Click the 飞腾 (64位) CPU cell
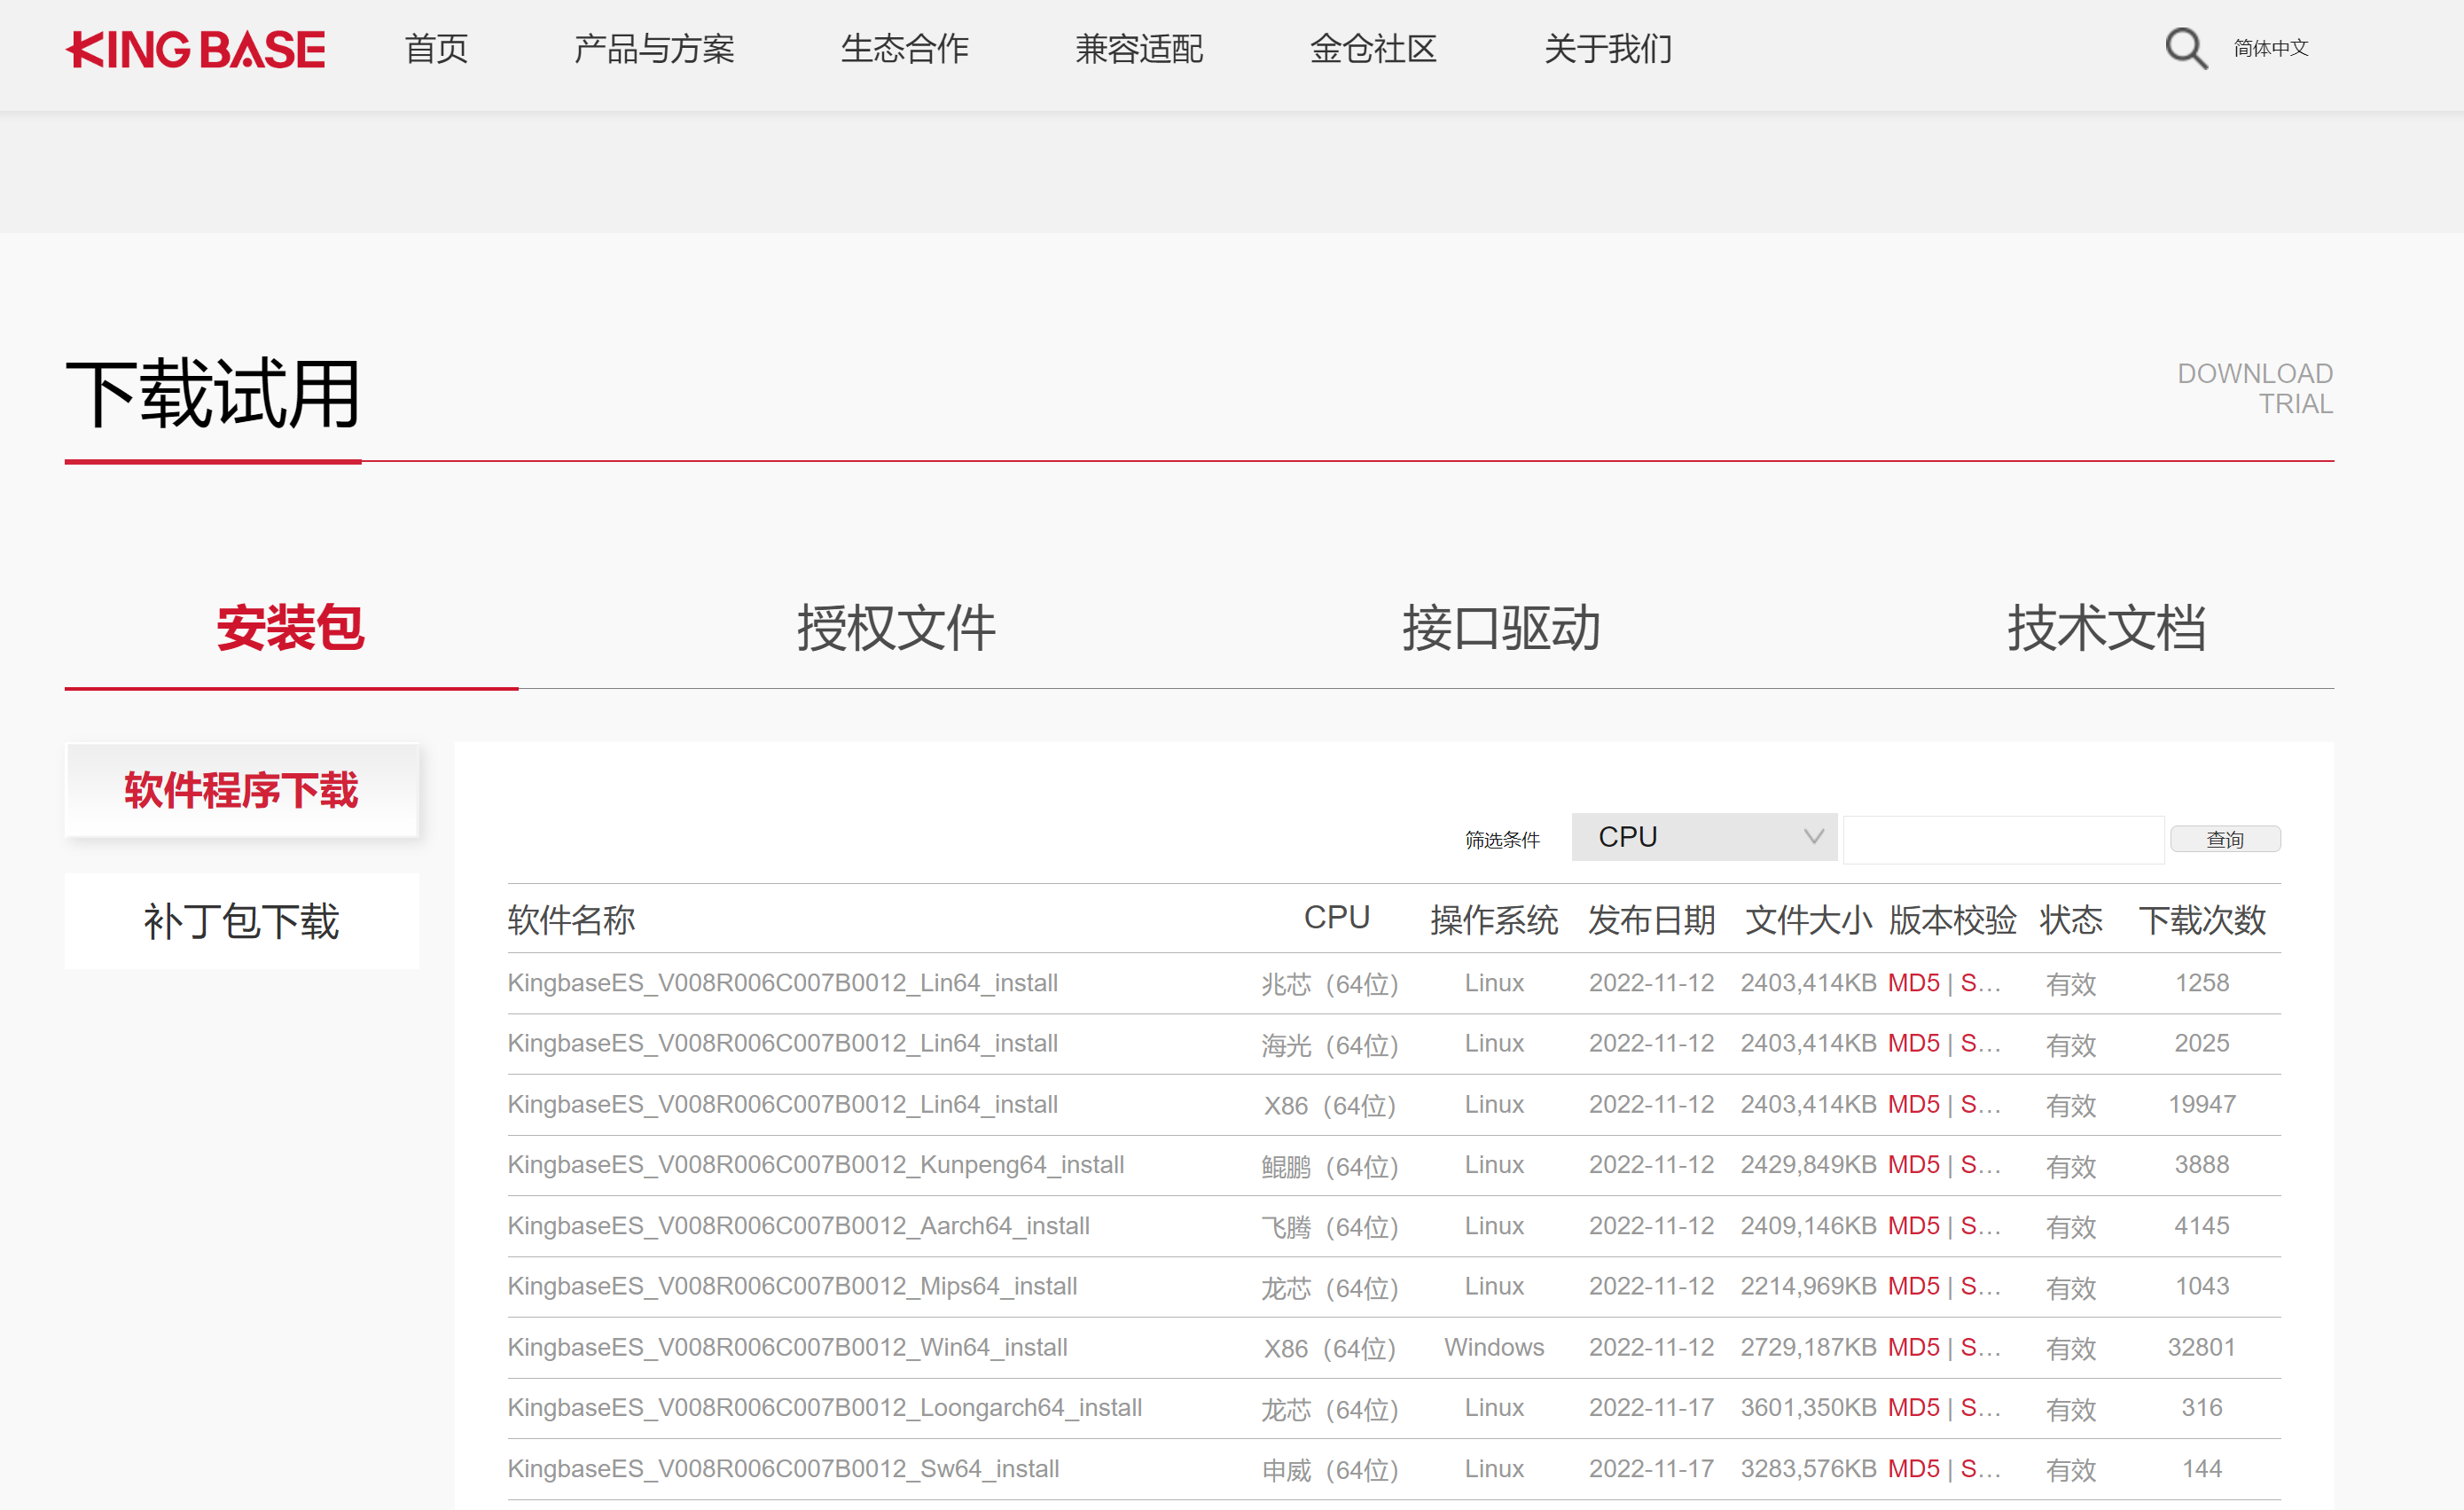The height and width of the screenshot is (1510, 2464). [1330, 1226]
